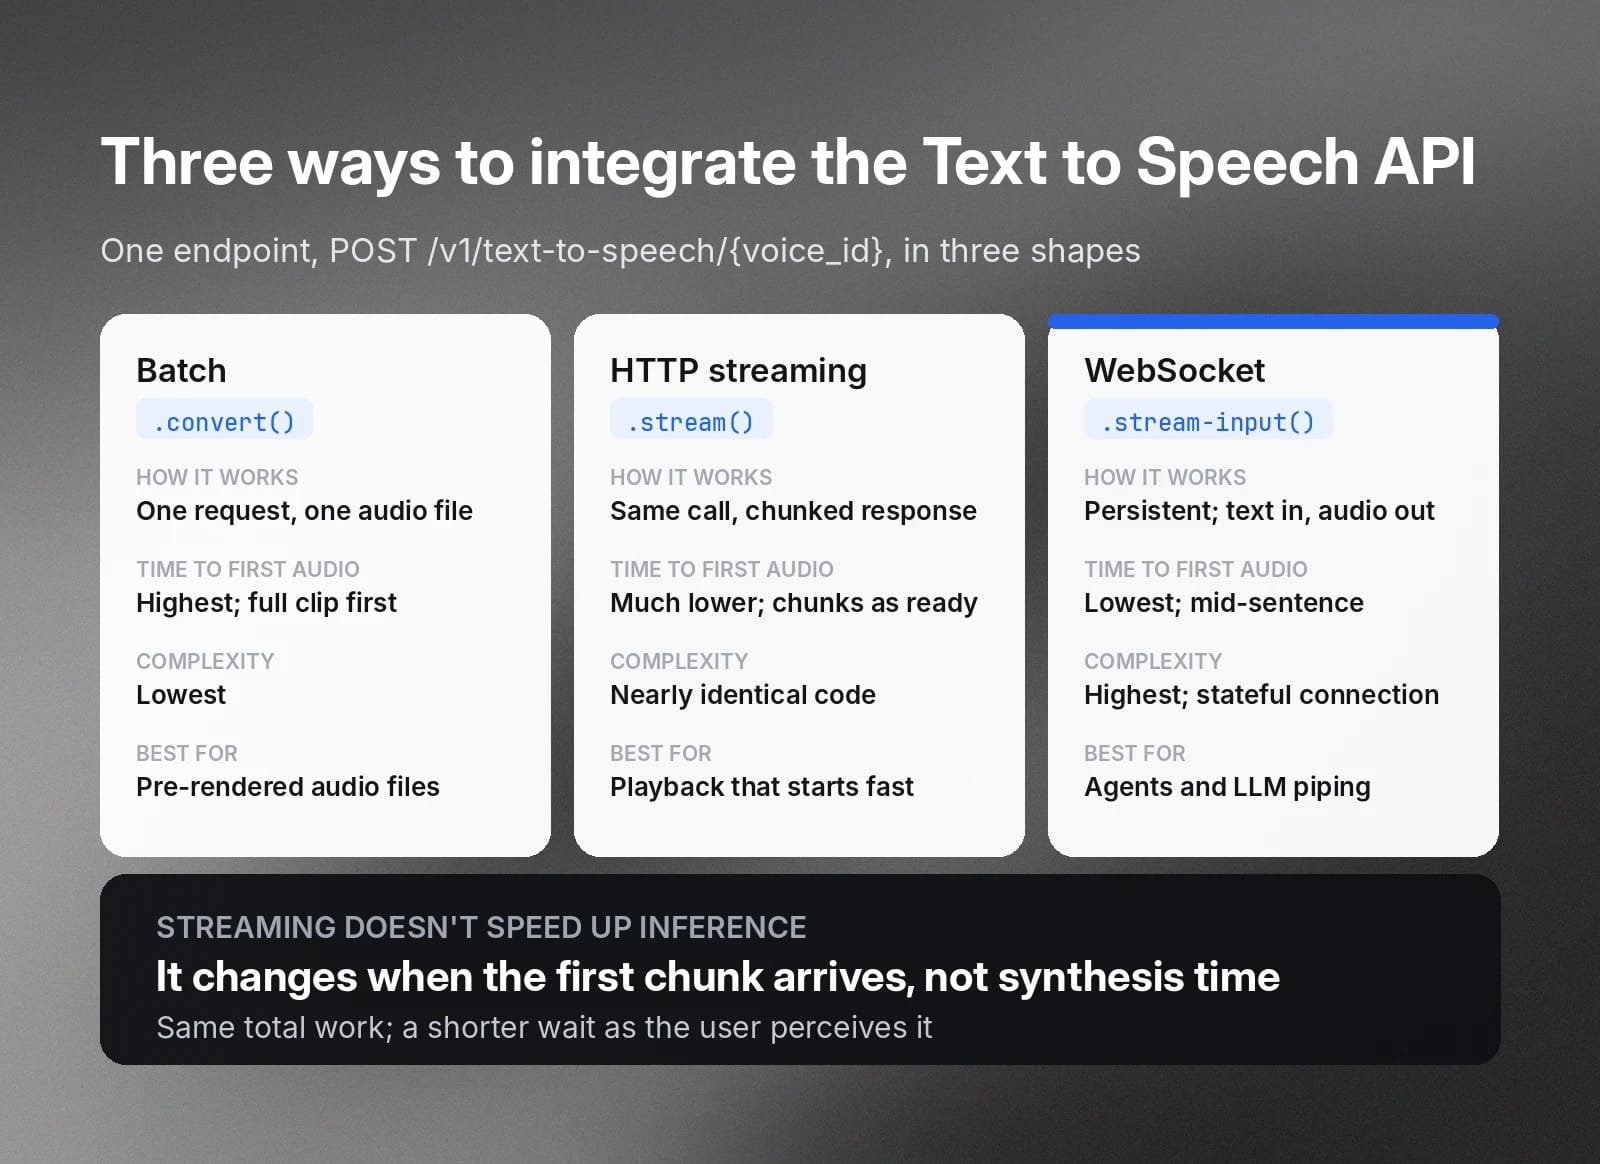Screen dimensions: 1600x1164
Task: Click the ".stream-input()" code badge
Action: 1208,421
